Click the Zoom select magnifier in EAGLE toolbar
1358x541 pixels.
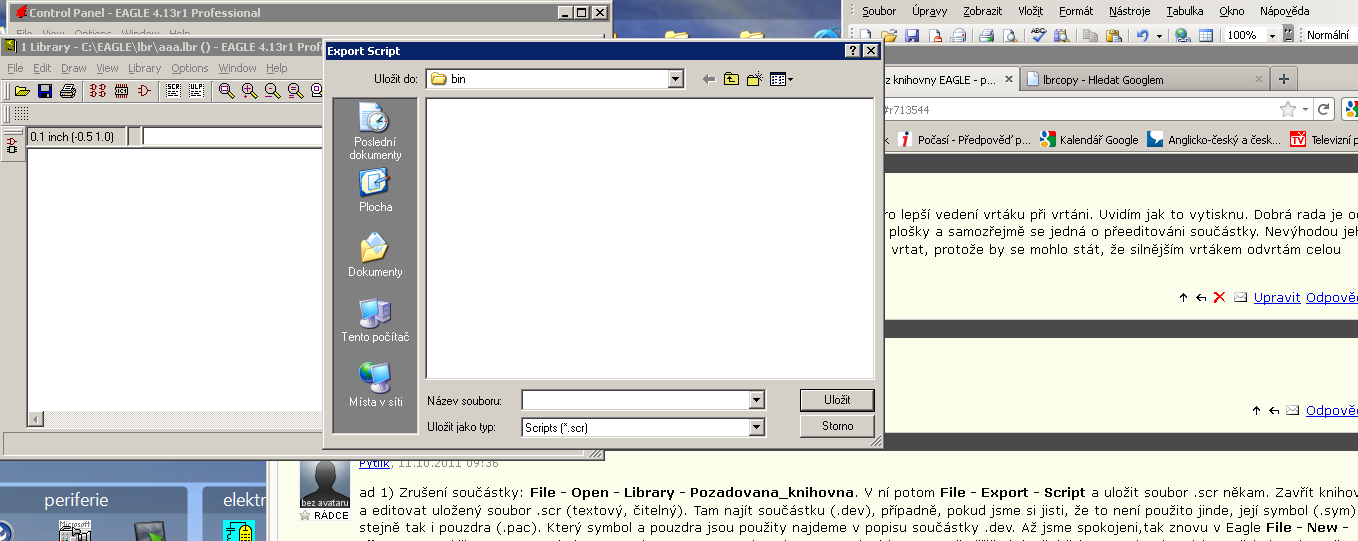pyautogui.click(x=295, y=91)
